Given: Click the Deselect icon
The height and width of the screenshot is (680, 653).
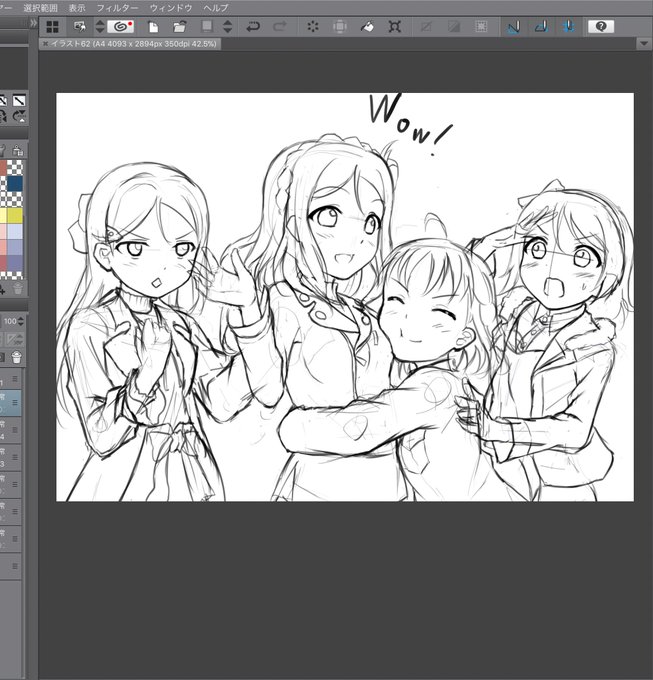Looking at the screenshot, I should 426,27.
